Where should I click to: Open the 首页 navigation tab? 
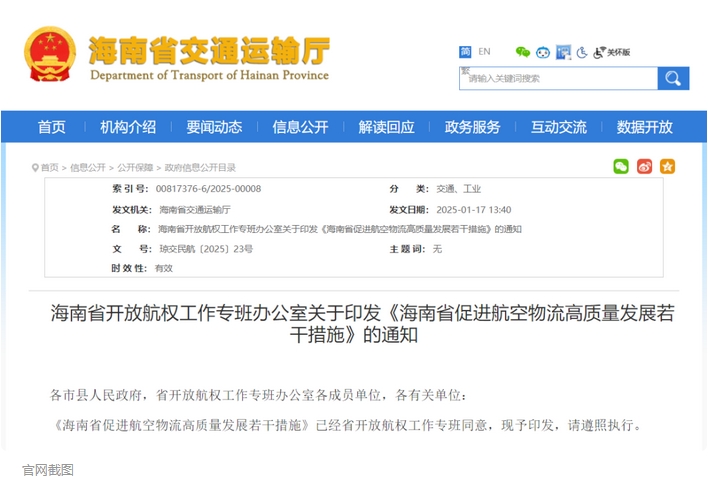click(x=51, y=127)
